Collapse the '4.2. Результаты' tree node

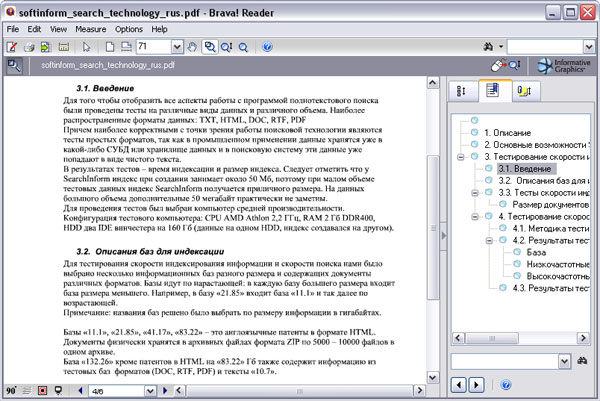pyautogui.click(x=489, y=241)
